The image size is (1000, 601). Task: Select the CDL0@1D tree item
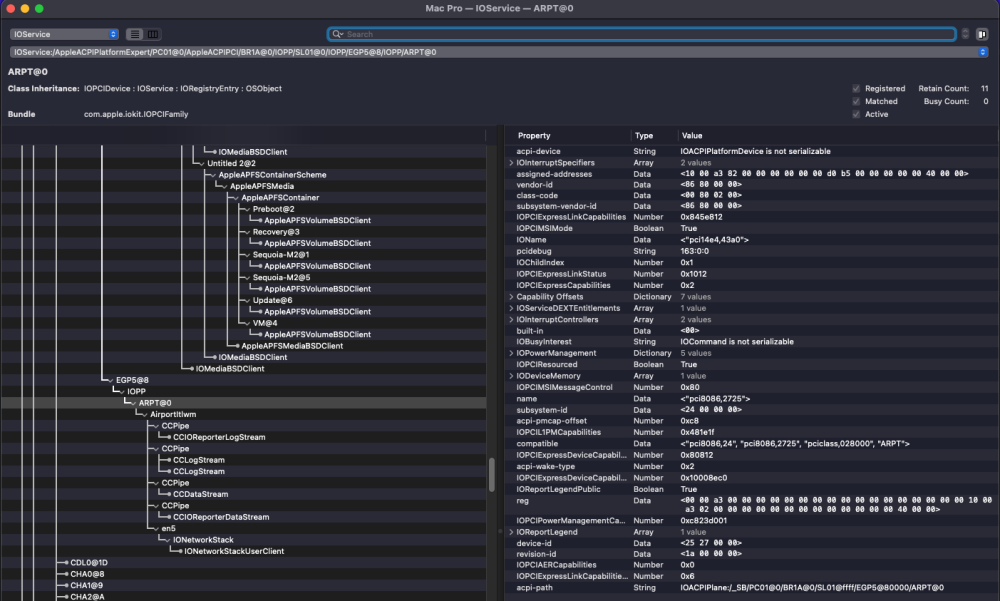(x=89, y=563)
